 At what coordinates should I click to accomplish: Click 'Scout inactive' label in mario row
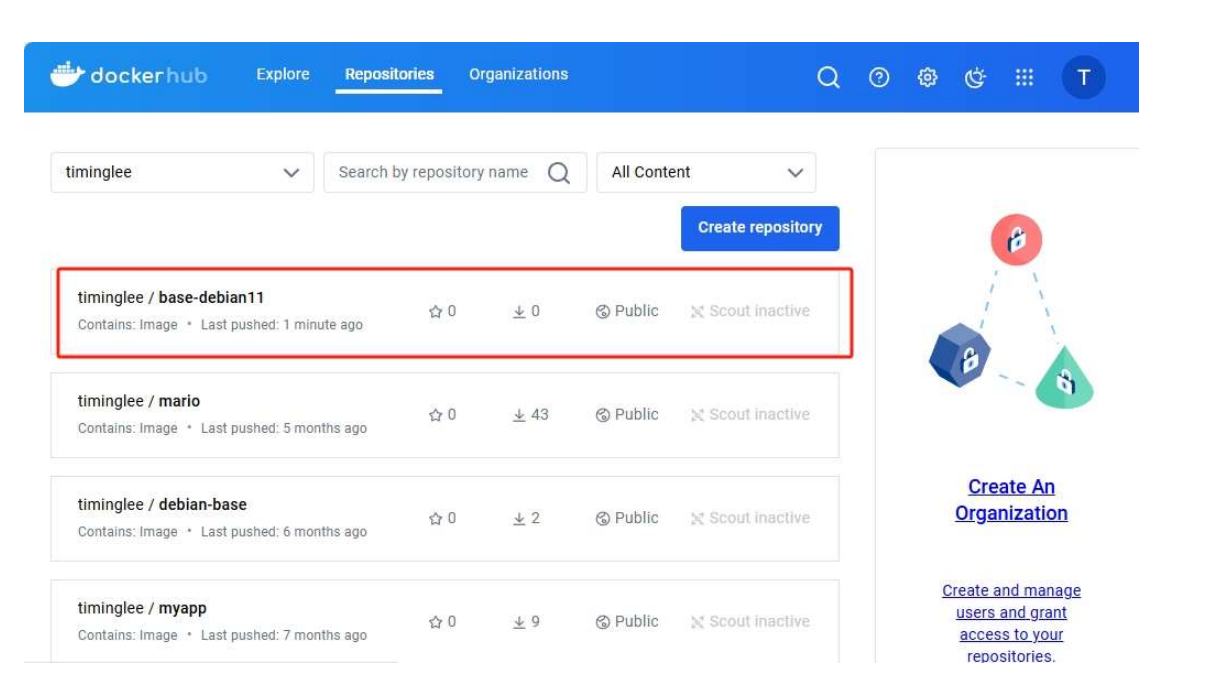(x=760, y=415)
